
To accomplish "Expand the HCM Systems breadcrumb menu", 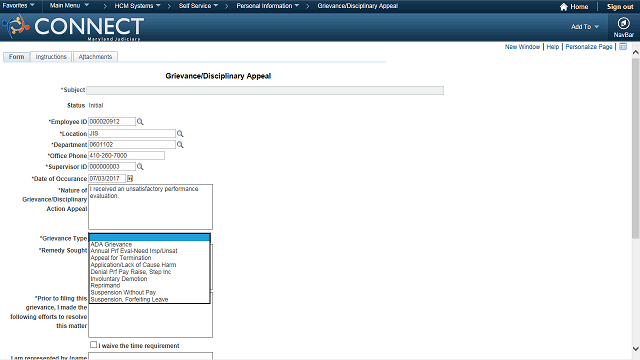I will pyautogui.click(x=137, y=6).
